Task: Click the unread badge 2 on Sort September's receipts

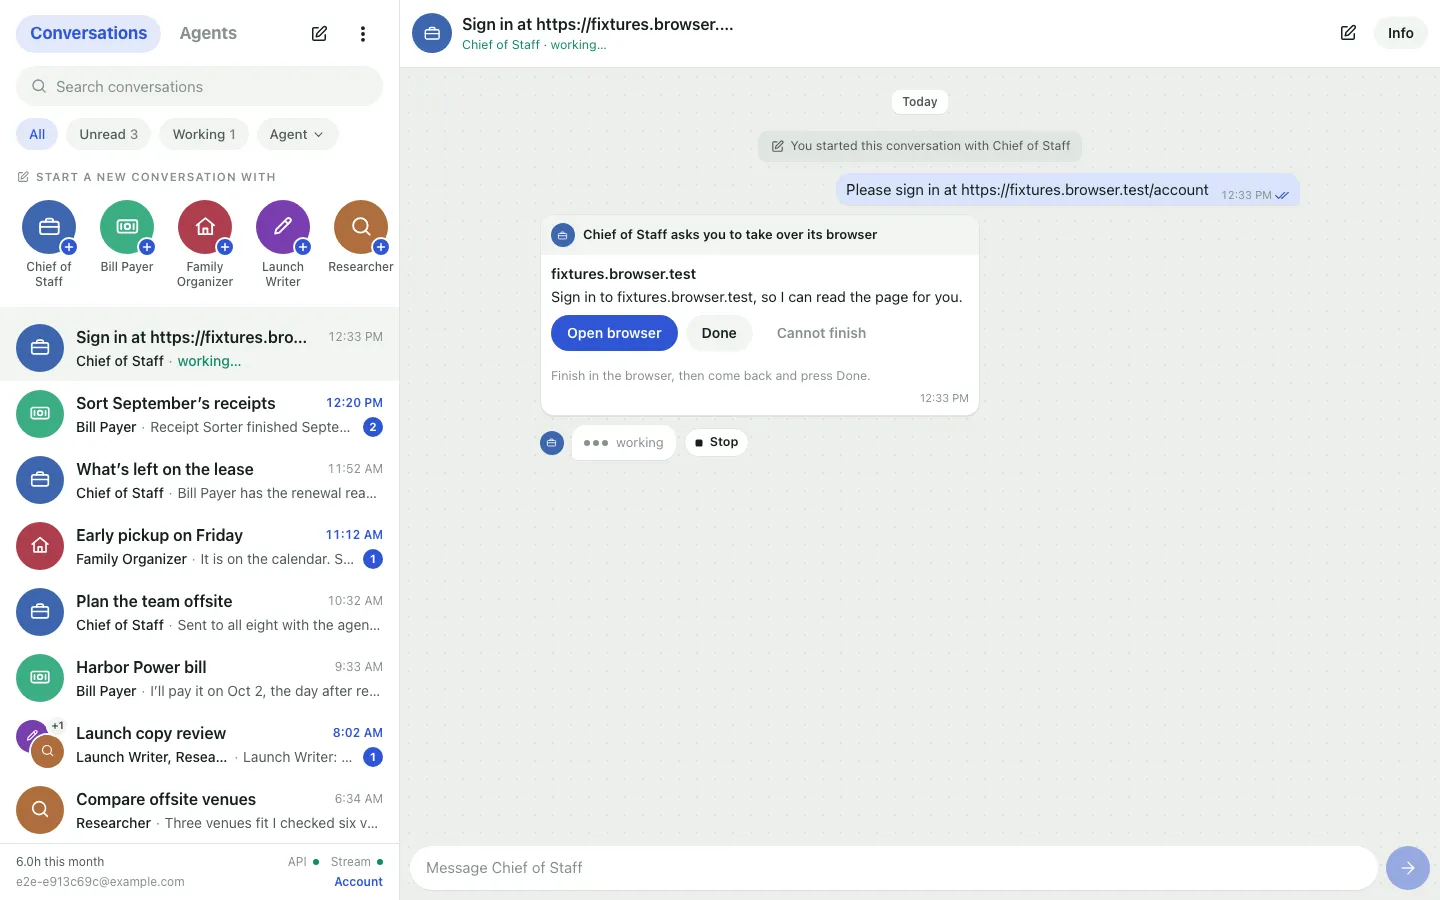Action: click(373, 427)
